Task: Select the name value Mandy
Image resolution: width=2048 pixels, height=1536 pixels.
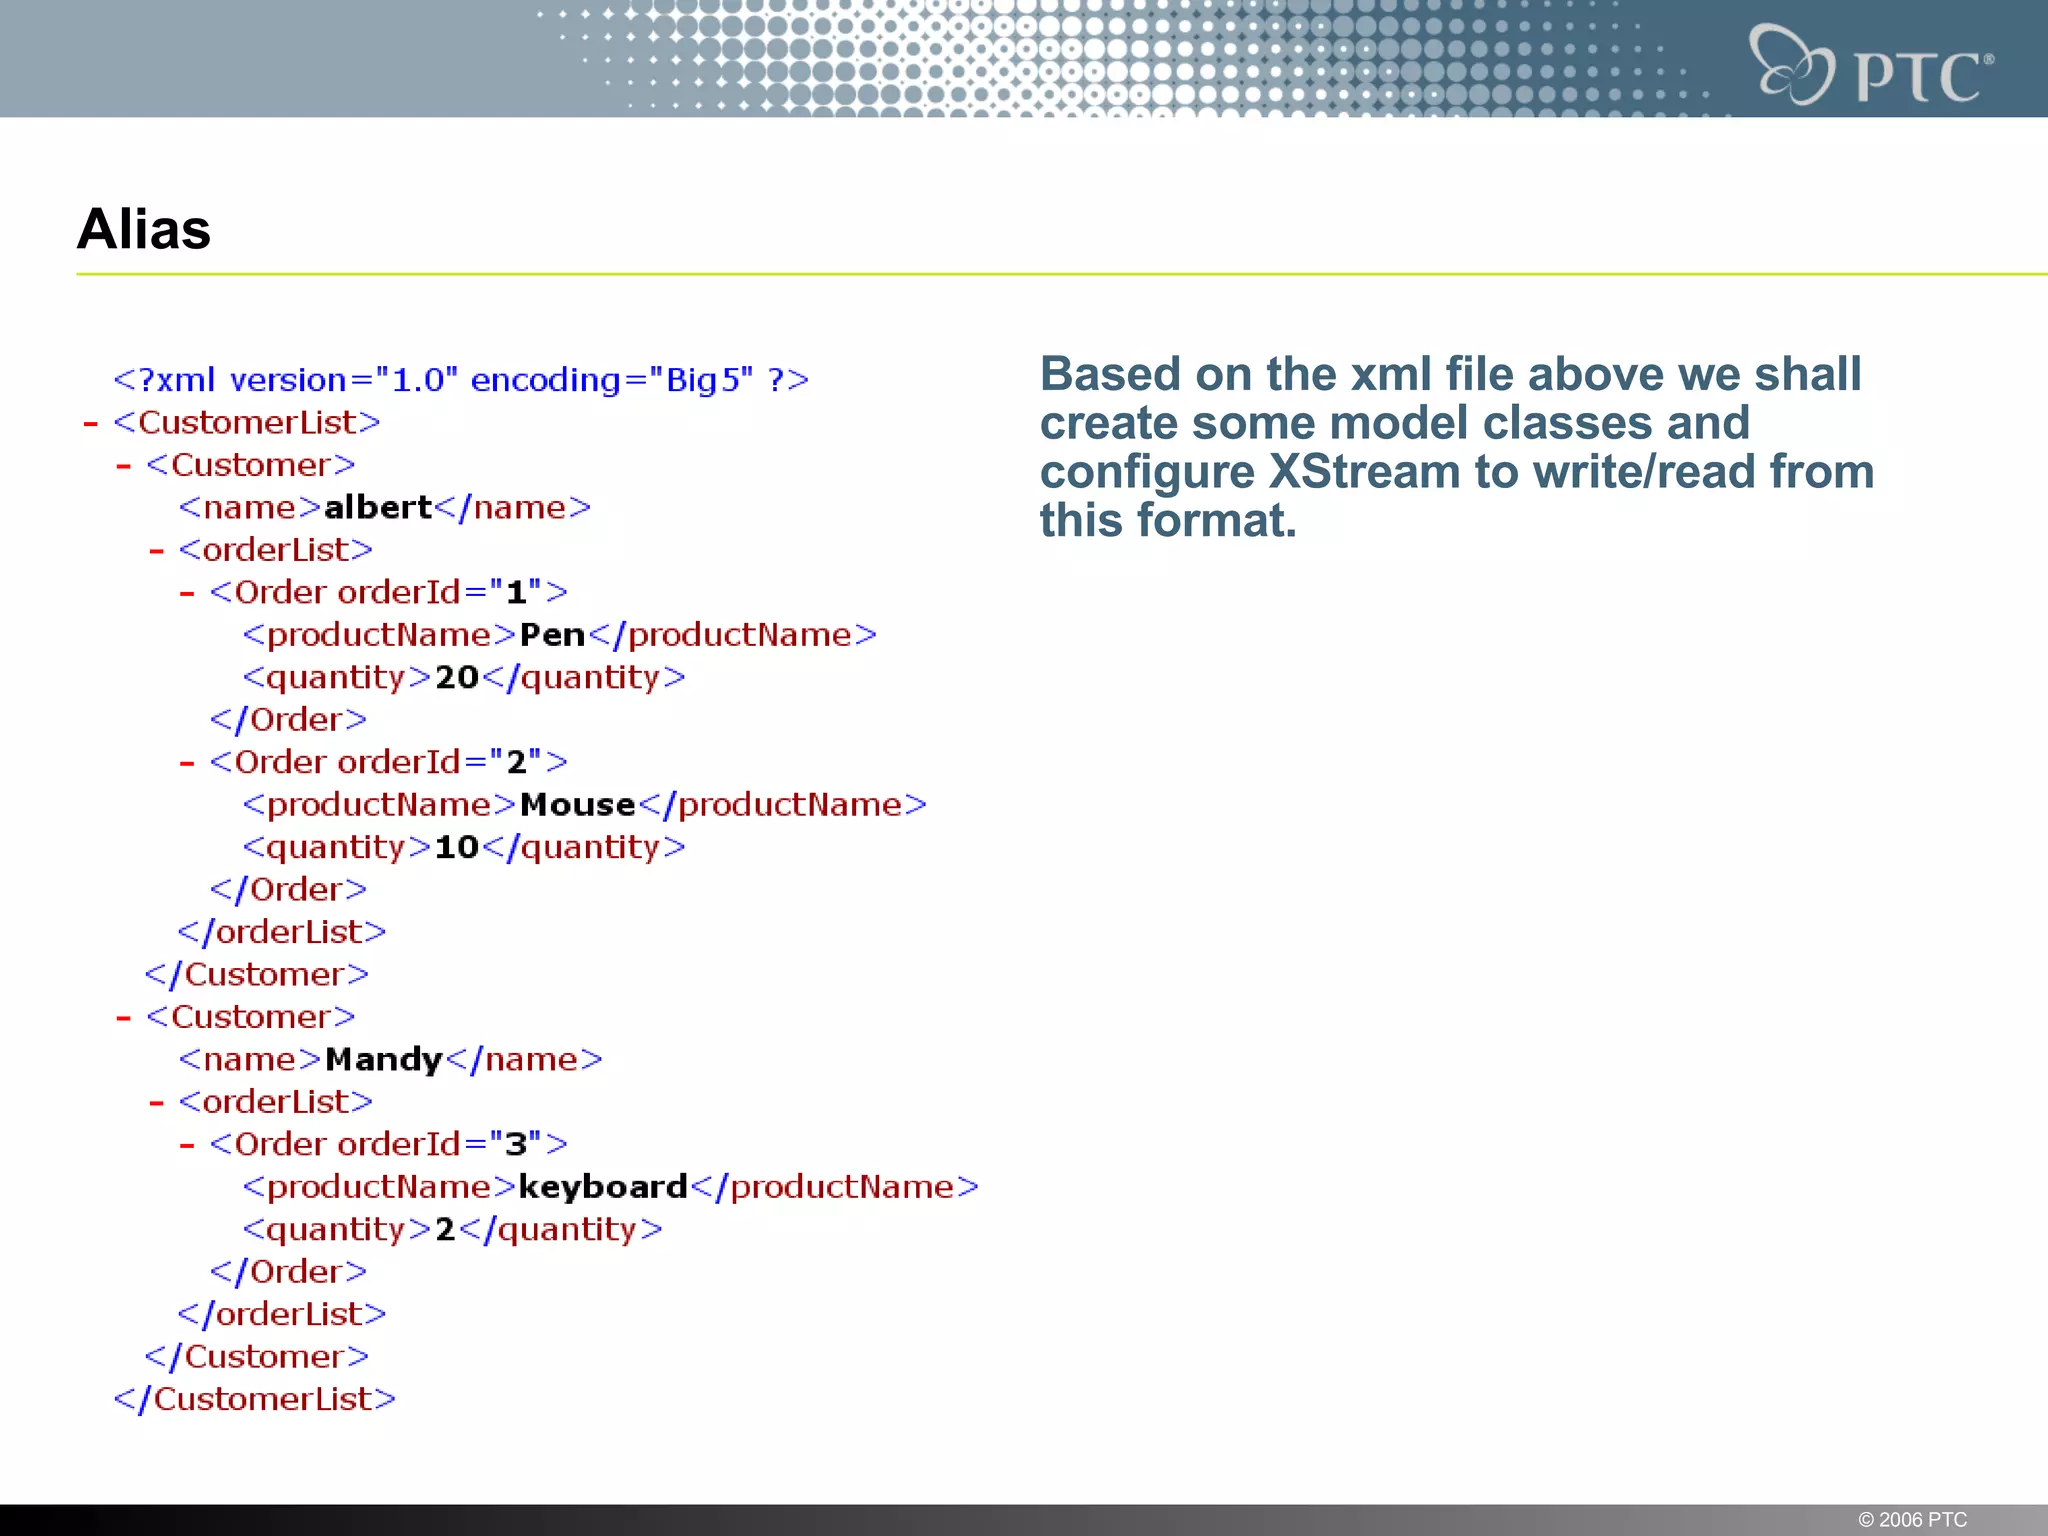Action: click(384, 1060)
